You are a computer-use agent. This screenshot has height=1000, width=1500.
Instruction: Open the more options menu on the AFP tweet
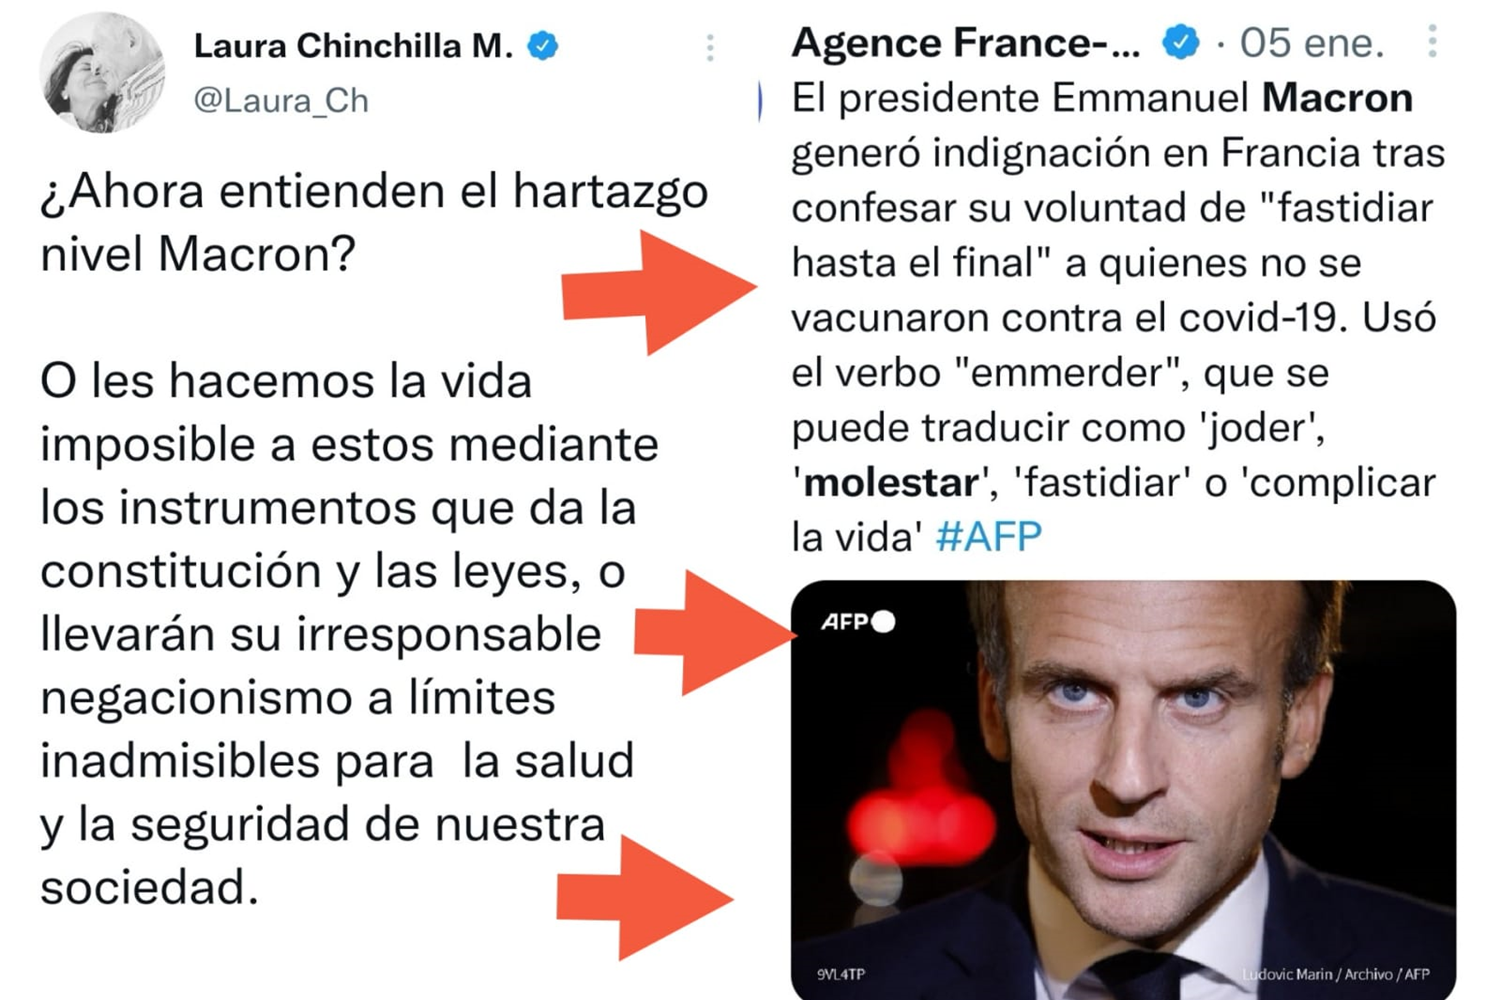1433,41
